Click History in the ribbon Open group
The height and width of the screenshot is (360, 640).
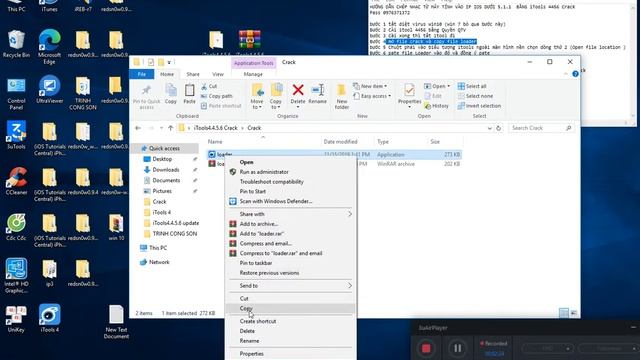point(436,106)
